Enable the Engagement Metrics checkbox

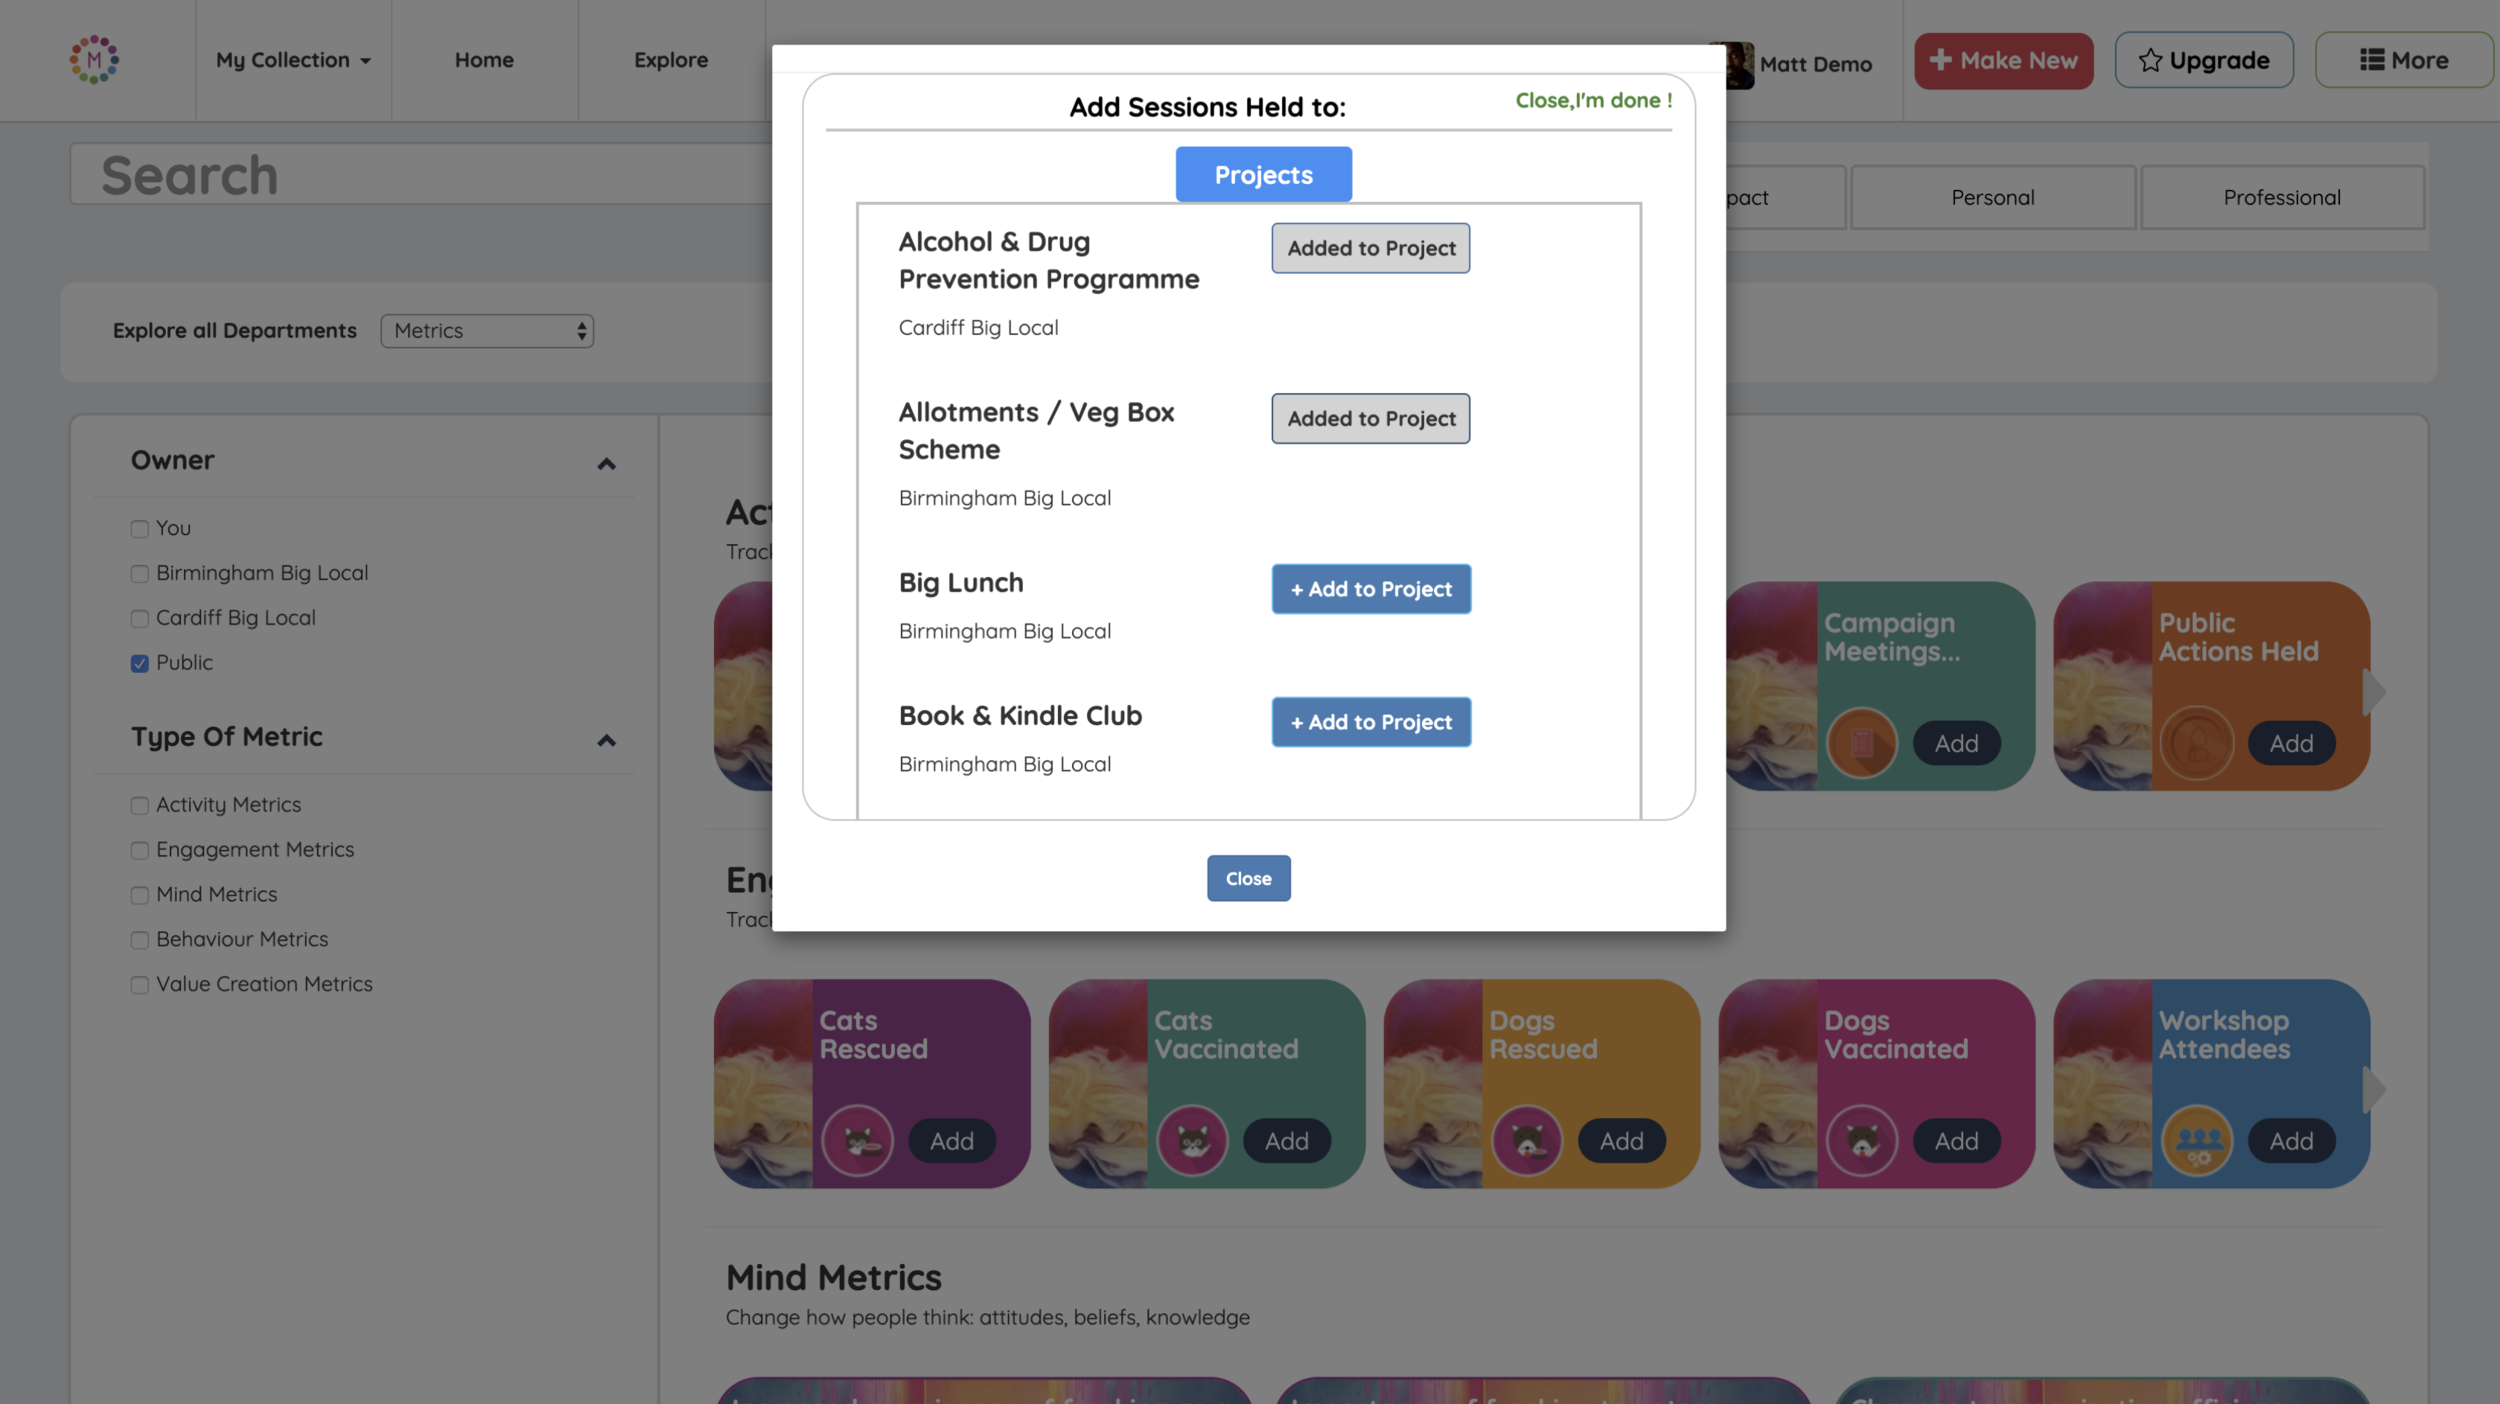click(x=140, y=850)
